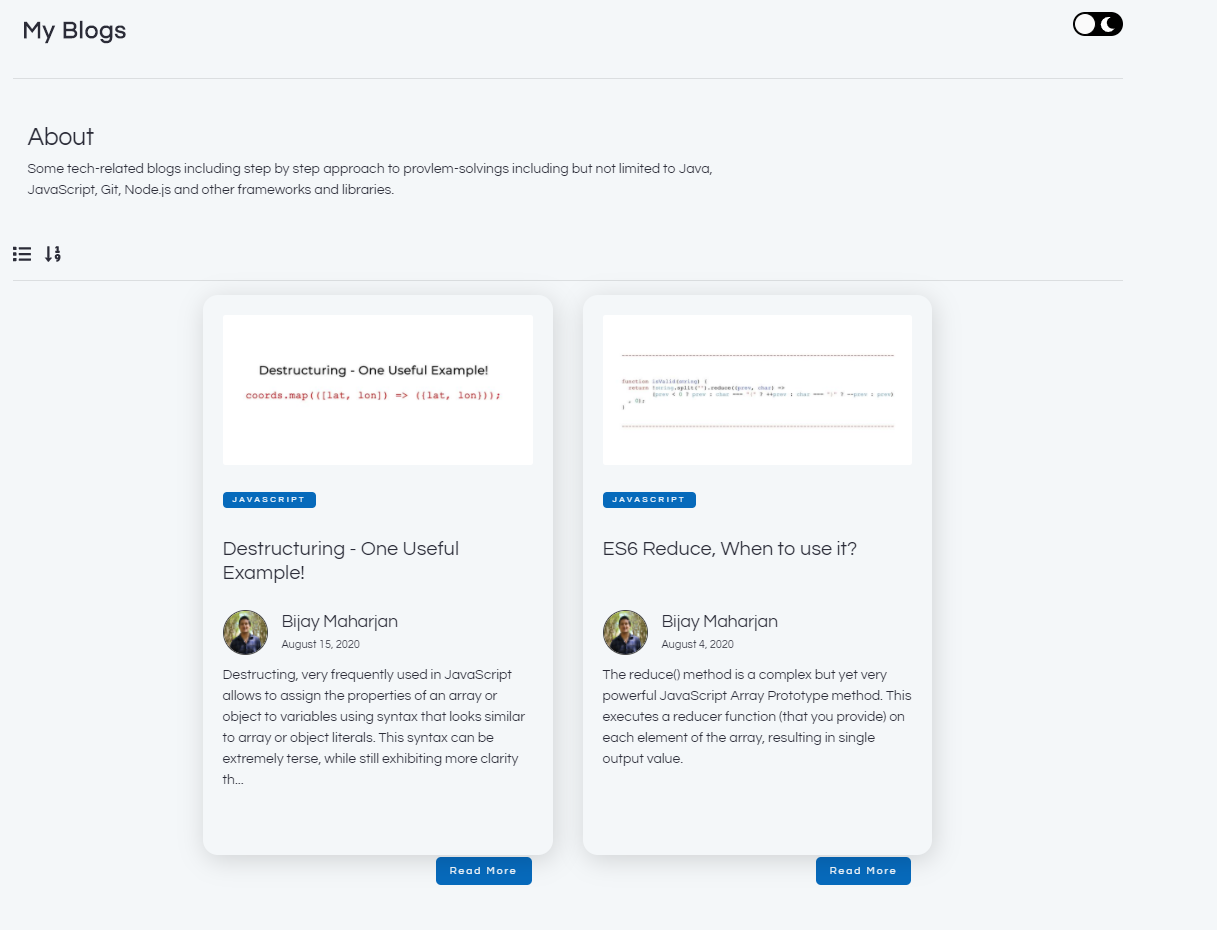Click the August 15, 2020 post date
The width and height of the screenshot is (1217, 930).
(320, 645)
